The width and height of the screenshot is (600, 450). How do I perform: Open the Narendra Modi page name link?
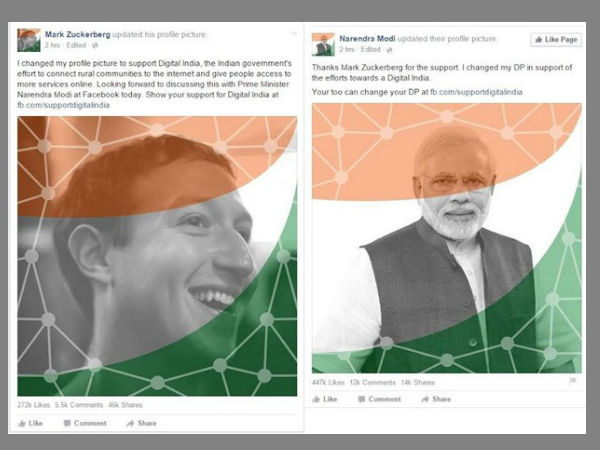[x=367, y=39]
